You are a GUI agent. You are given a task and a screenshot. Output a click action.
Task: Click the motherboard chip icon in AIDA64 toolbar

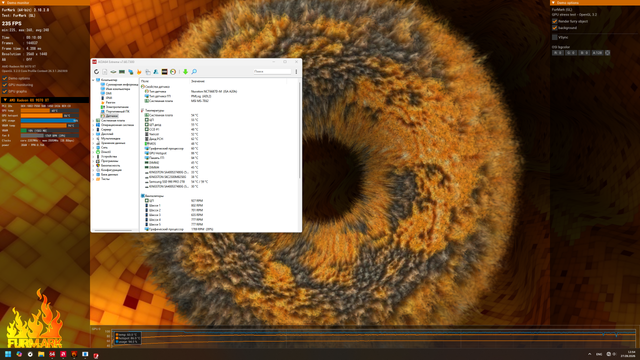tap(113, 72)
